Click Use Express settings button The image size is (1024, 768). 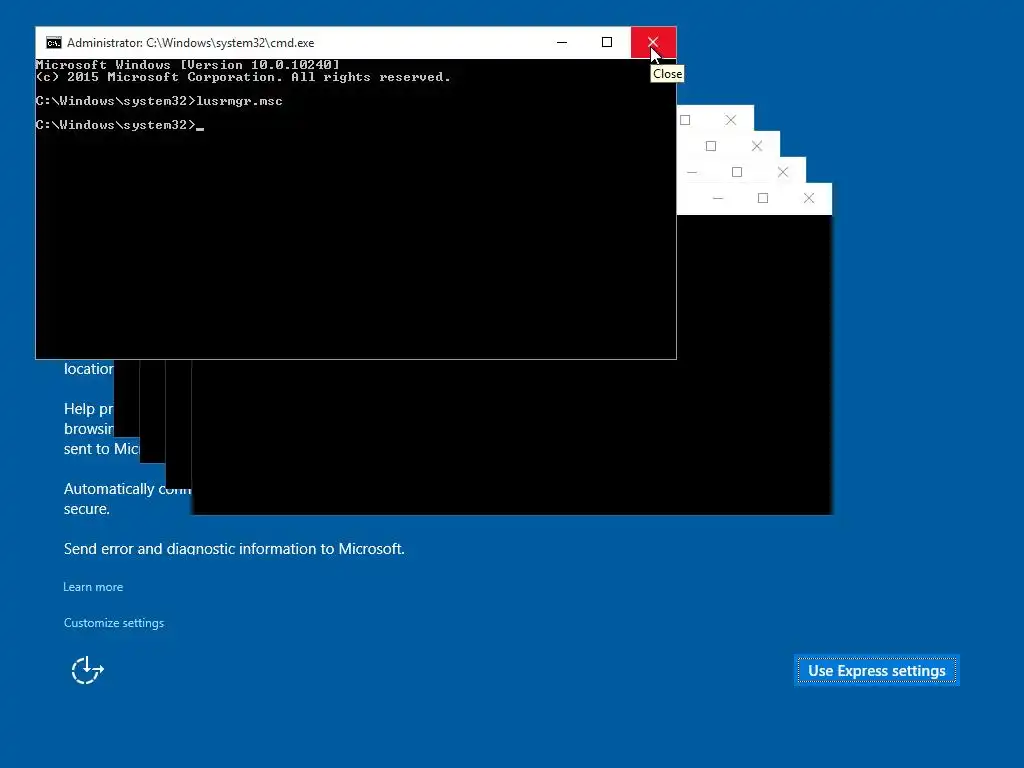(x=876, y=671)
